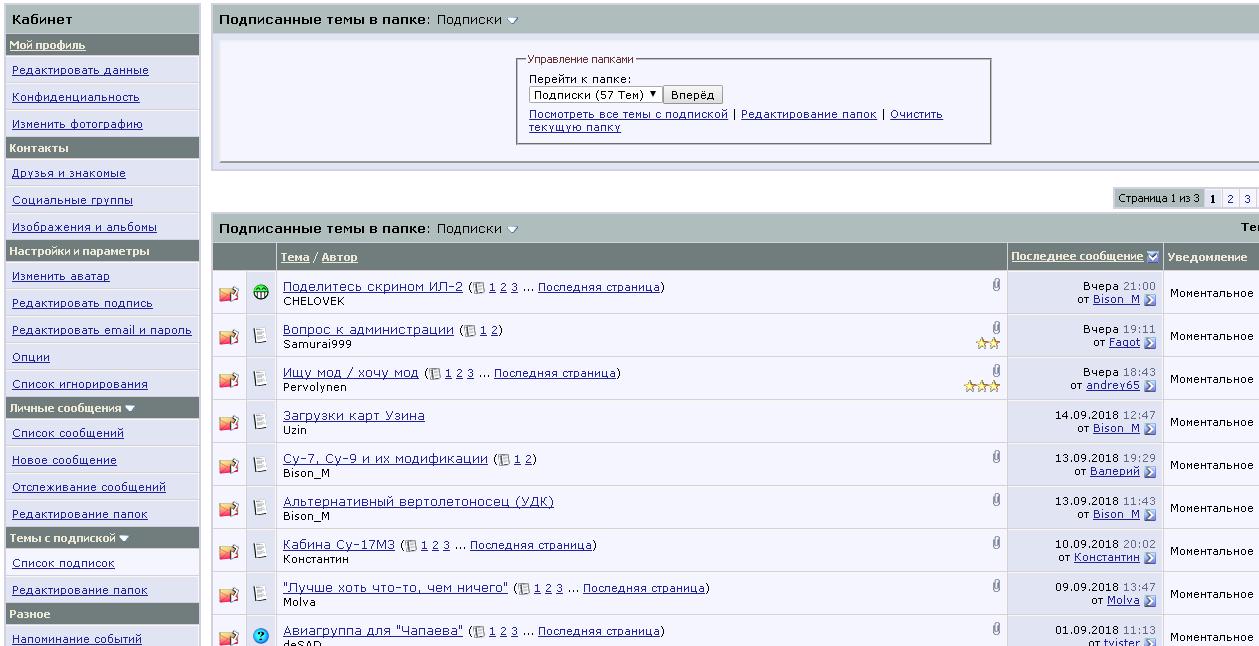Go to last post in Альтернативный вертолетоносец row
Image resolution: width=1259 pixels, height=646 pixels.
[1150, 515]
